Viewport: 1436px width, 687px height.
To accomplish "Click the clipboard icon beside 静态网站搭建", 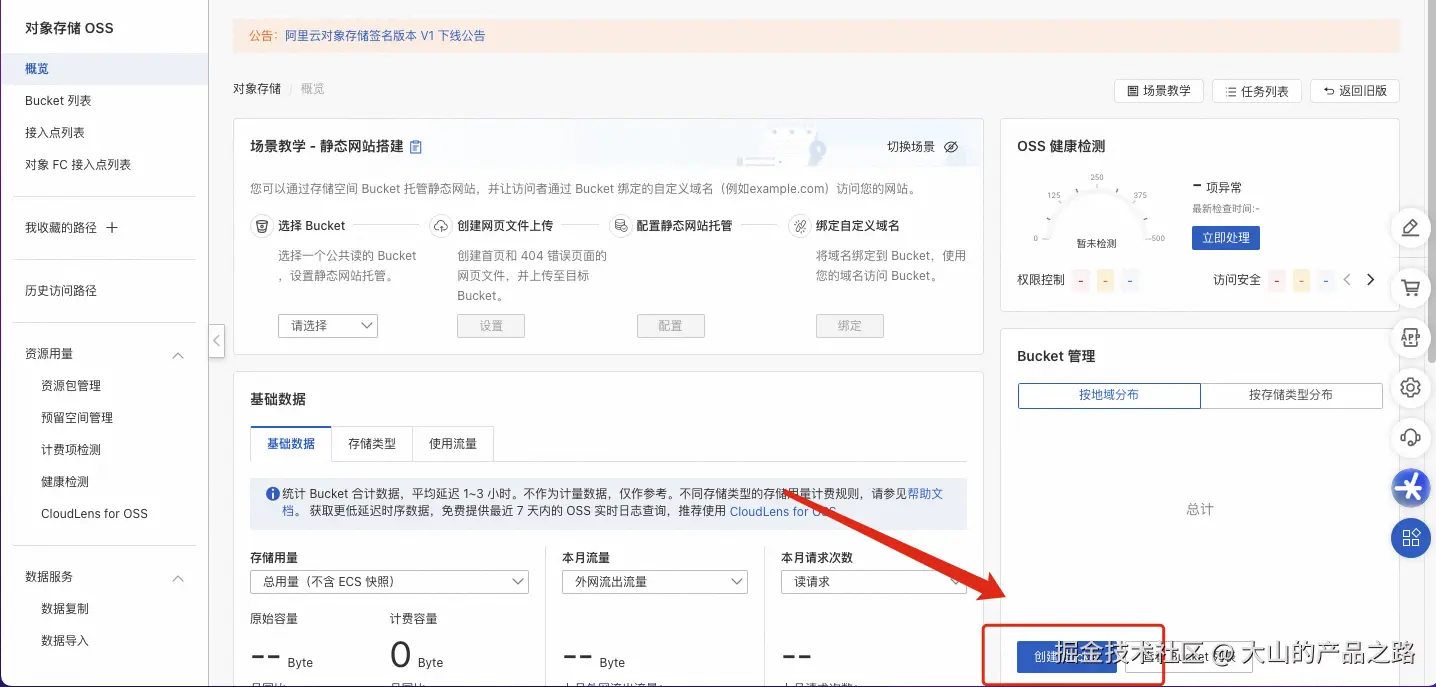I will point(416,146).
